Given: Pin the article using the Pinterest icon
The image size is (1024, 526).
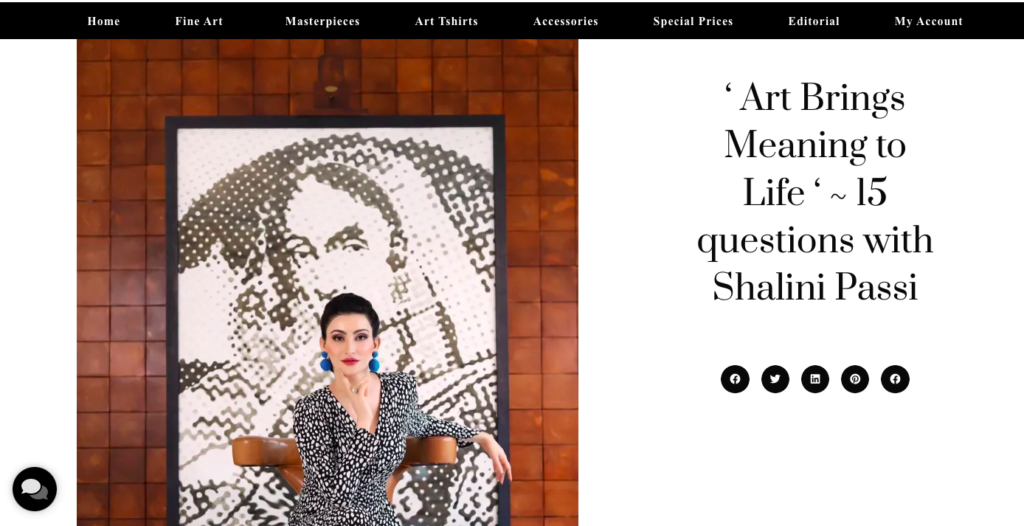Looking at the screenshot, I should 855,379.
